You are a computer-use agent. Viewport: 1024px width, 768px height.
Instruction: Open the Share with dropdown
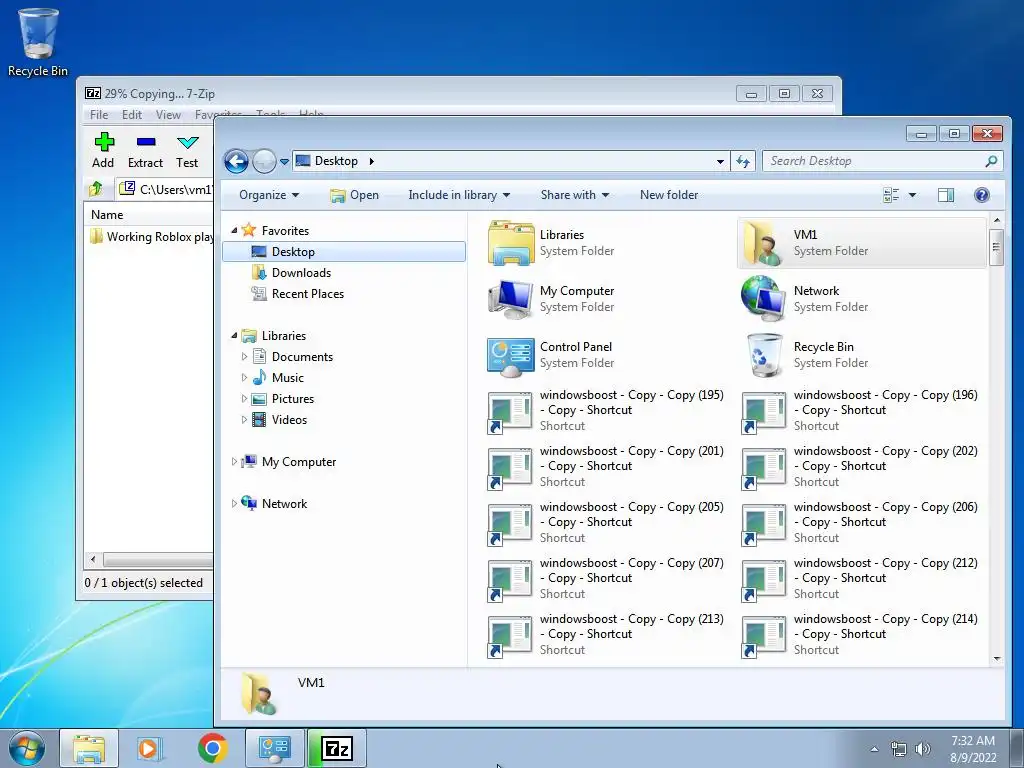pos(575,195)
